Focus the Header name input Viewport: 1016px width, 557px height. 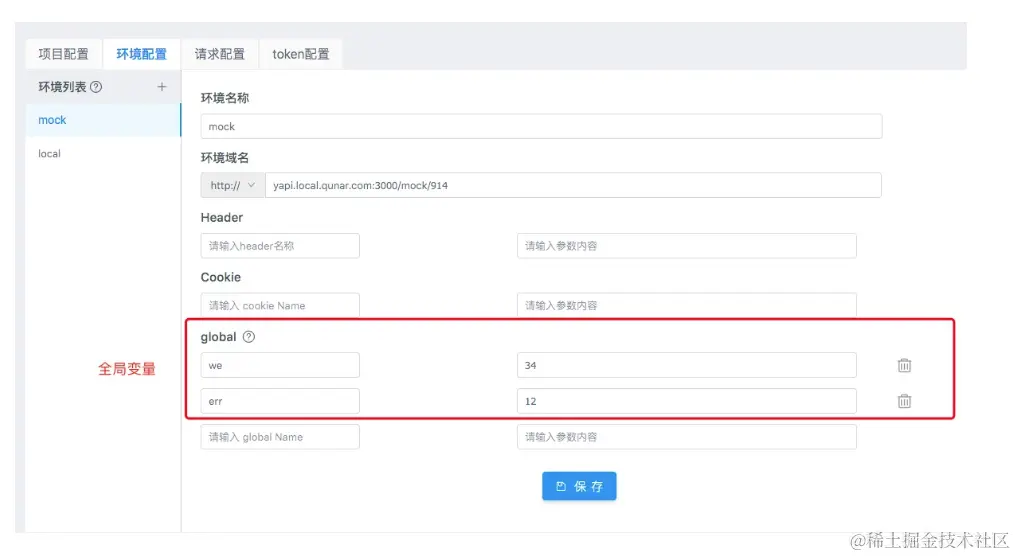tap(280, 246)
